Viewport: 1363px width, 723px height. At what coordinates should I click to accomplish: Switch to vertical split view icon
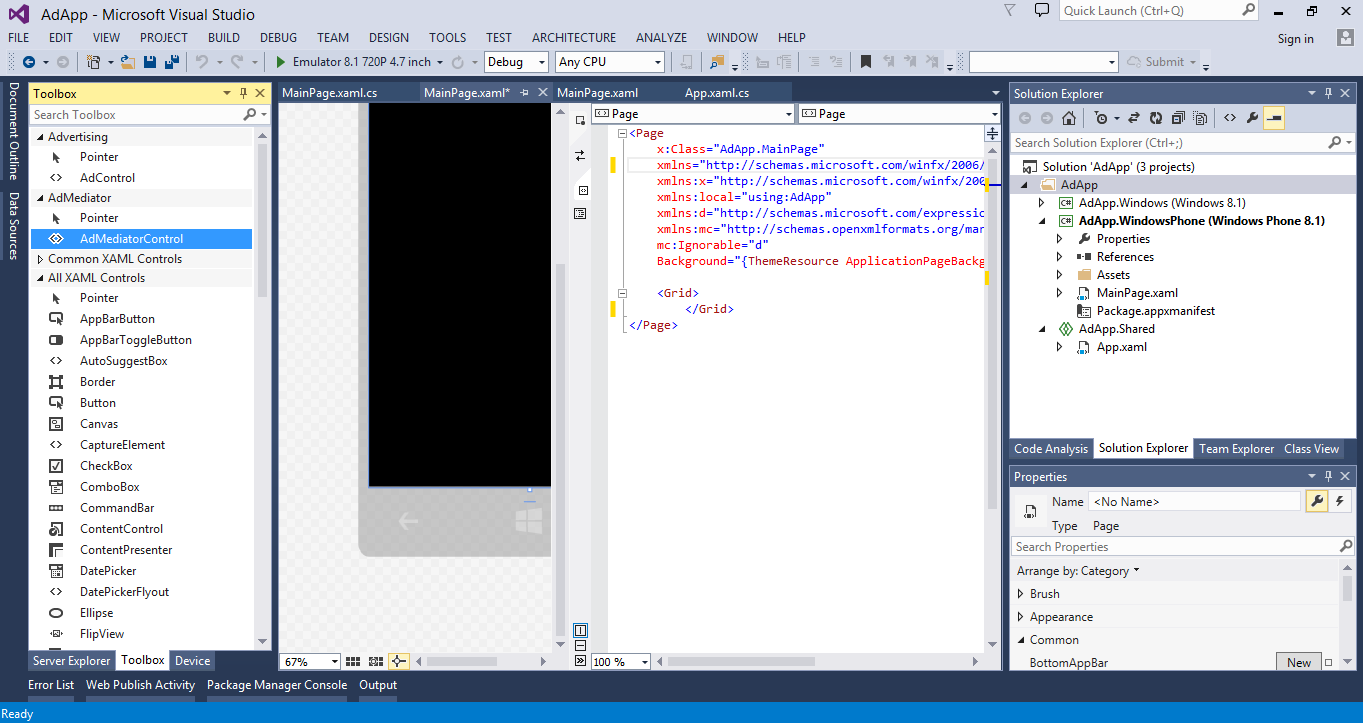580,630
